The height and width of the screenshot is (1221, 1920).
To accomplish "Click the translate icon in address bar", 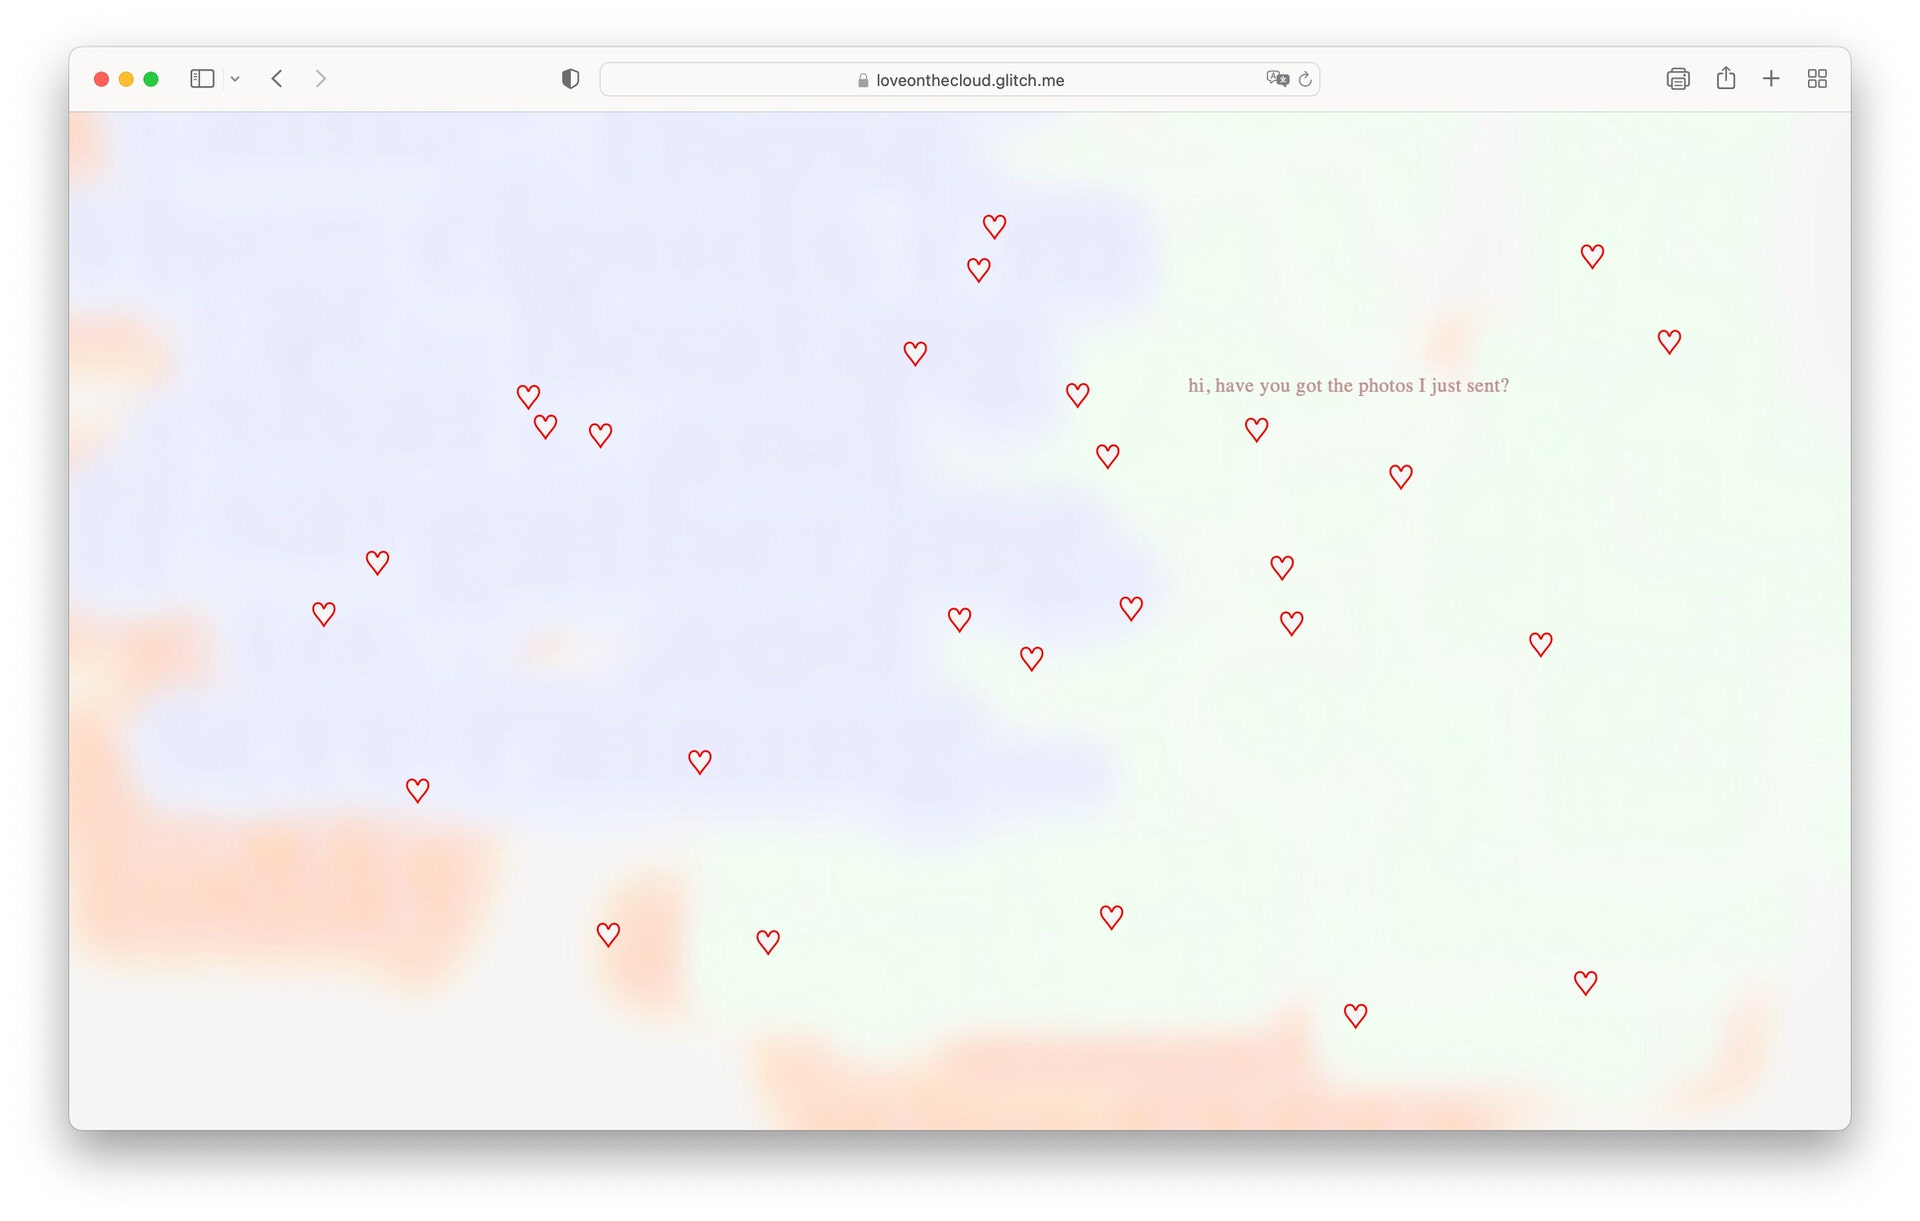I will 1277,79.
